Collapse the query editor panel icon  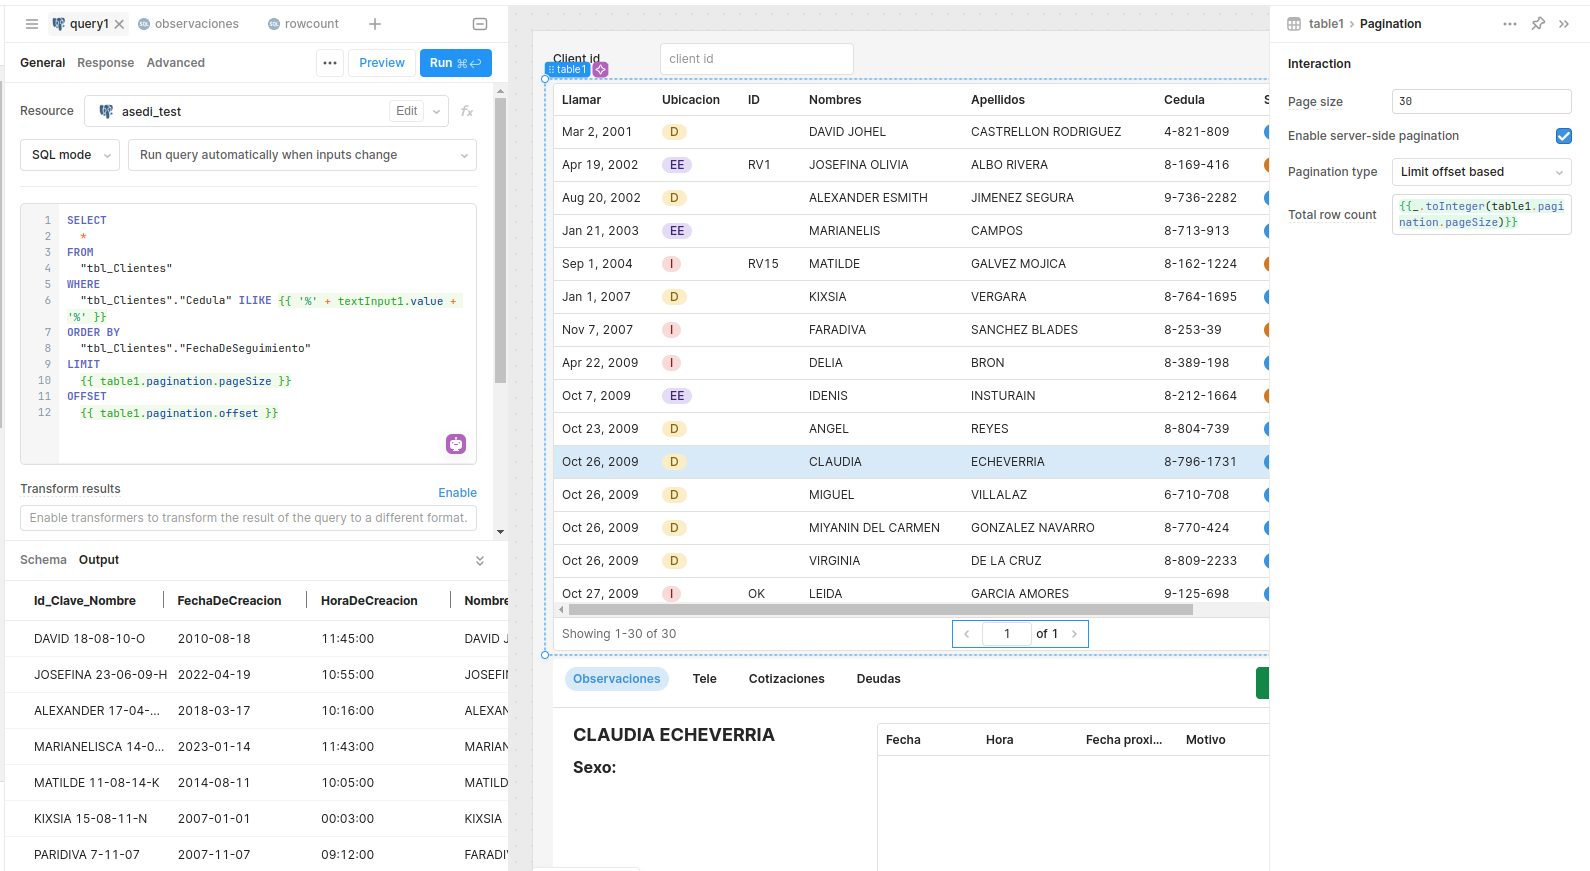point(480,24)
